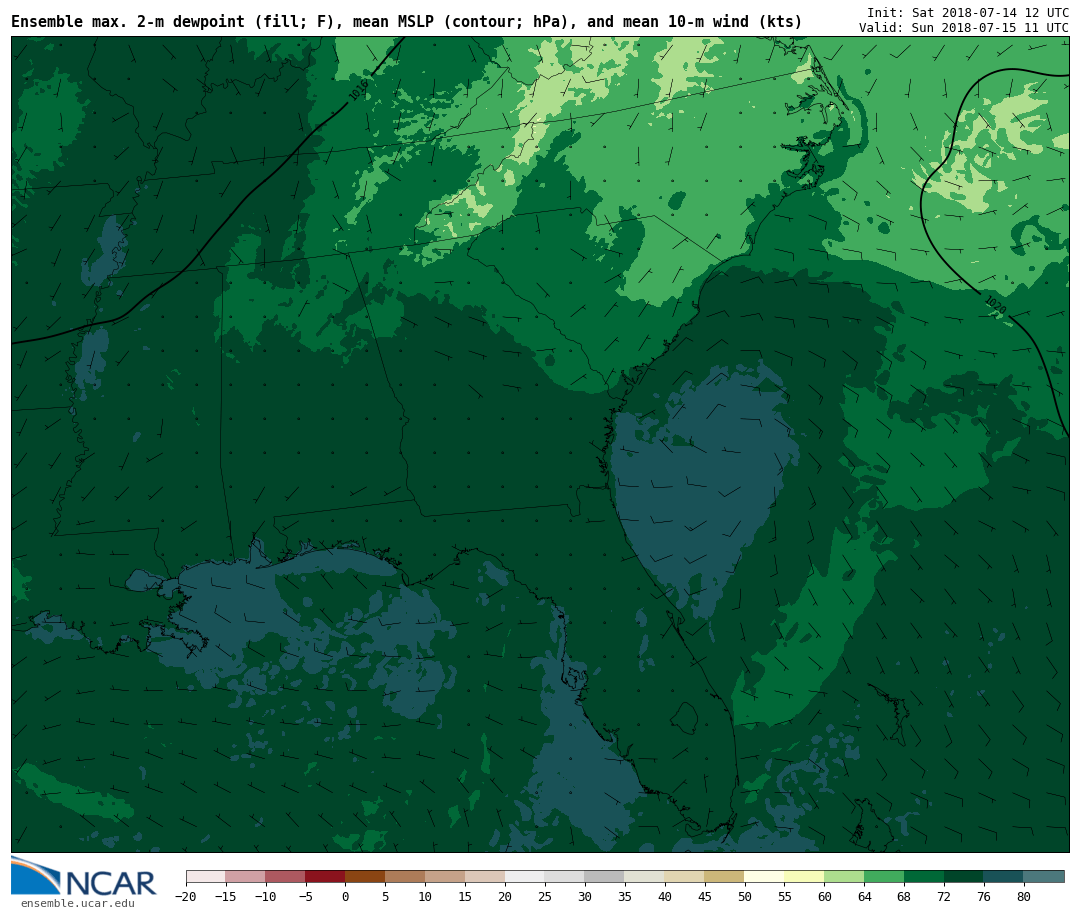1080x915 pixels.
Task: Select the Valid time Sun 2018-07-15 11 UTC
Action: point(963,28)
